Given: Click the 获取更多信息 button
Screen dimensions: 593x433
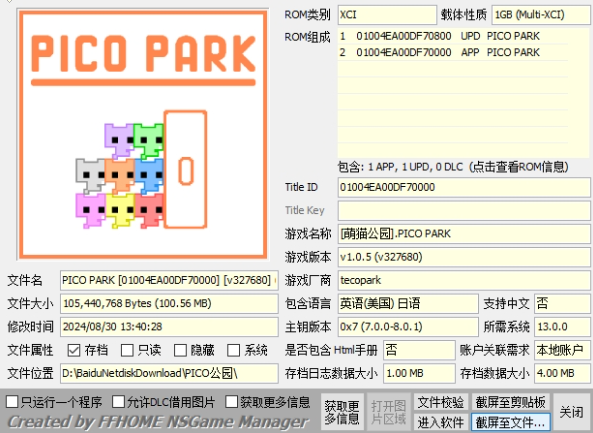Looking at the screenshot, I should pos(342,412).
